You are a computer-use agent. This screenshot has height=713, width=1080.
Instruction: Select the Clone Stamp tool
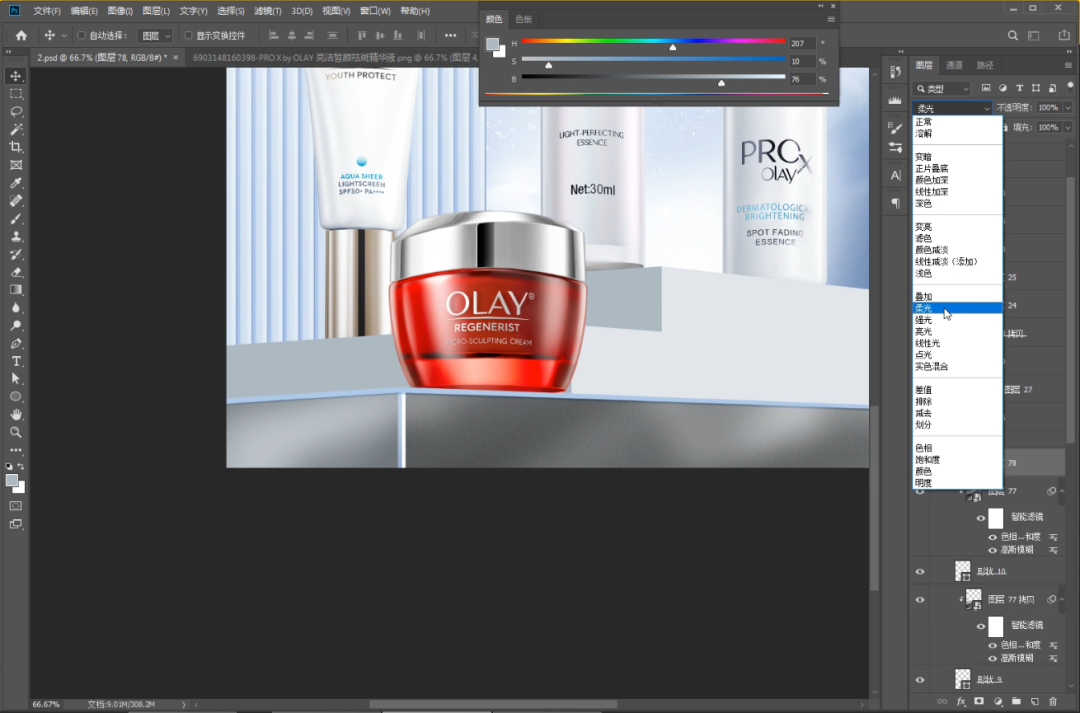pyautogui.click(x=16, y=237)
